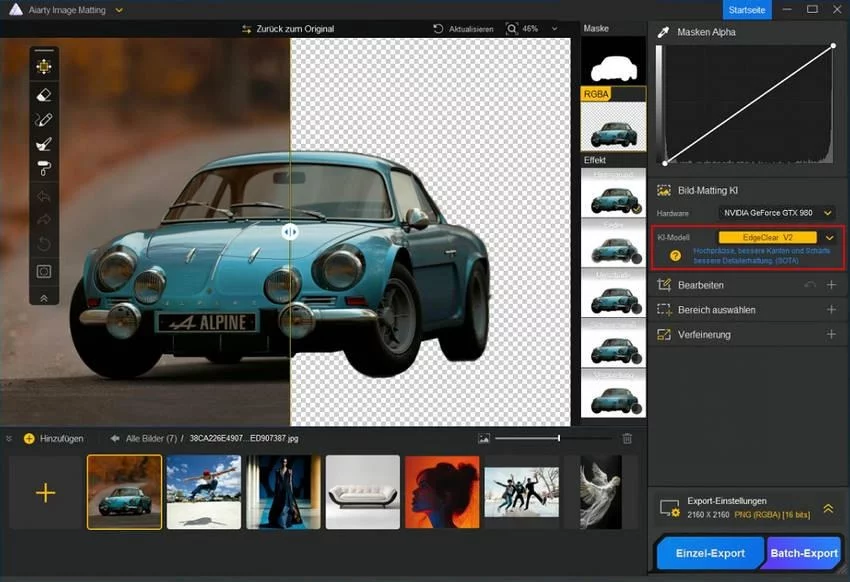Viewport: 850px width, 582px height.
Task: Select the RGBA view tab
Action: pos(596,94)
